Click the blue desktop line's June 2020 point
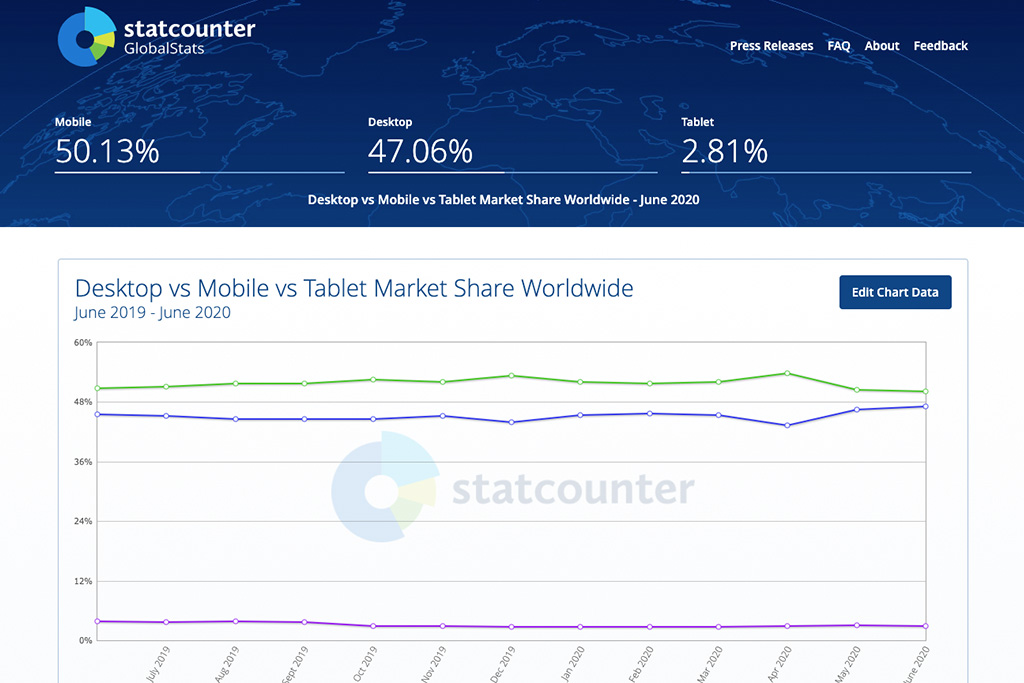 (926, 406)
